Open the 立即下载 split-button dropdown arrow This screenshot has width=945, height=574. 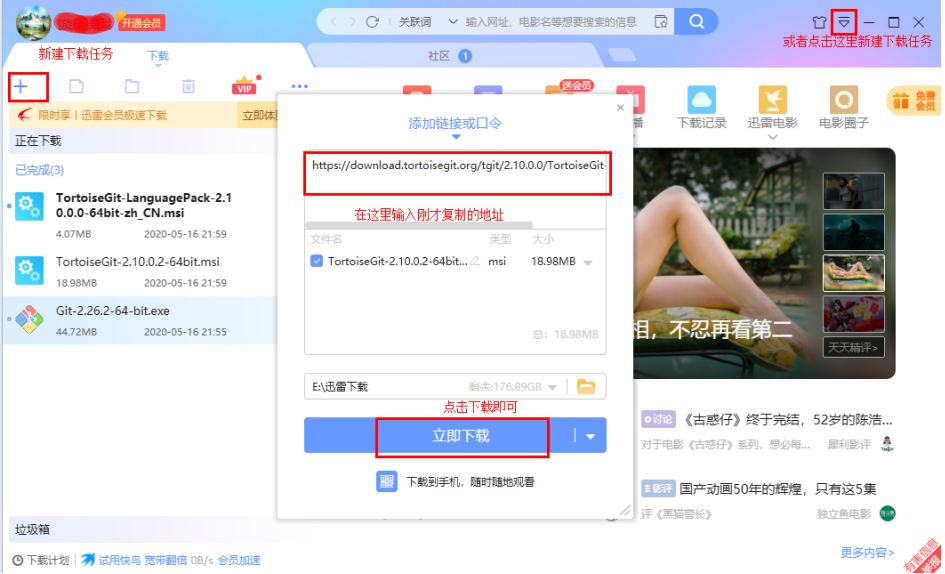(x=591, y=436)
